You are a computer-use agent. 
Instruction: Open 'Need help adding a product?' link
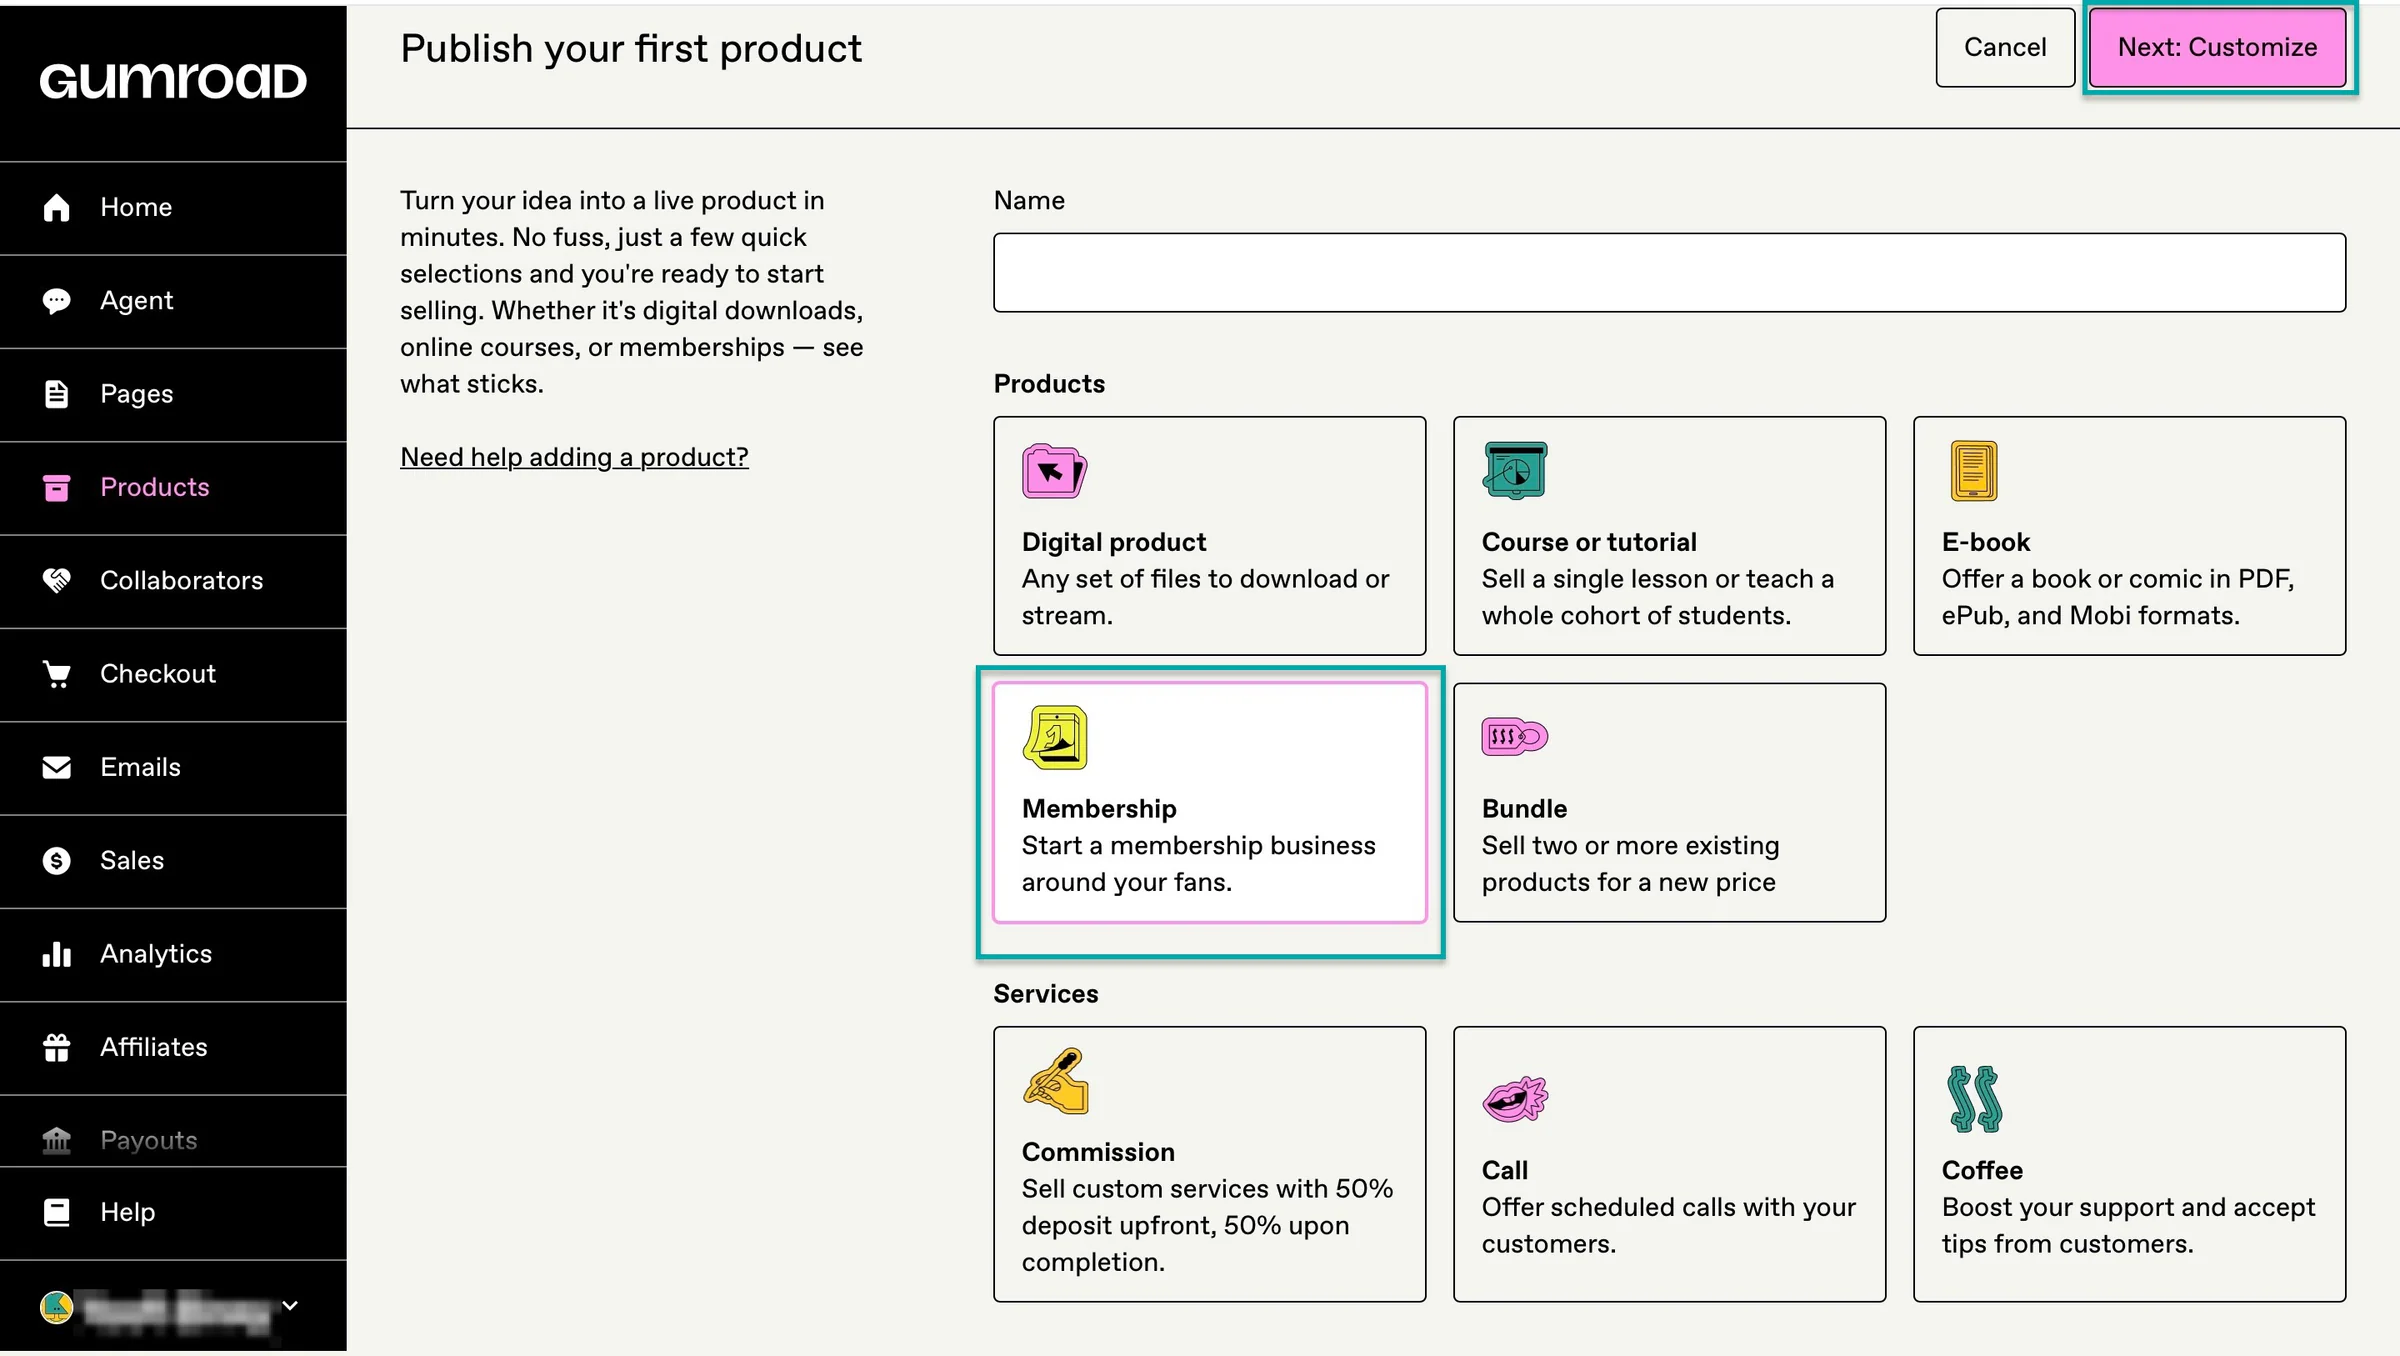tap(574, 457)
